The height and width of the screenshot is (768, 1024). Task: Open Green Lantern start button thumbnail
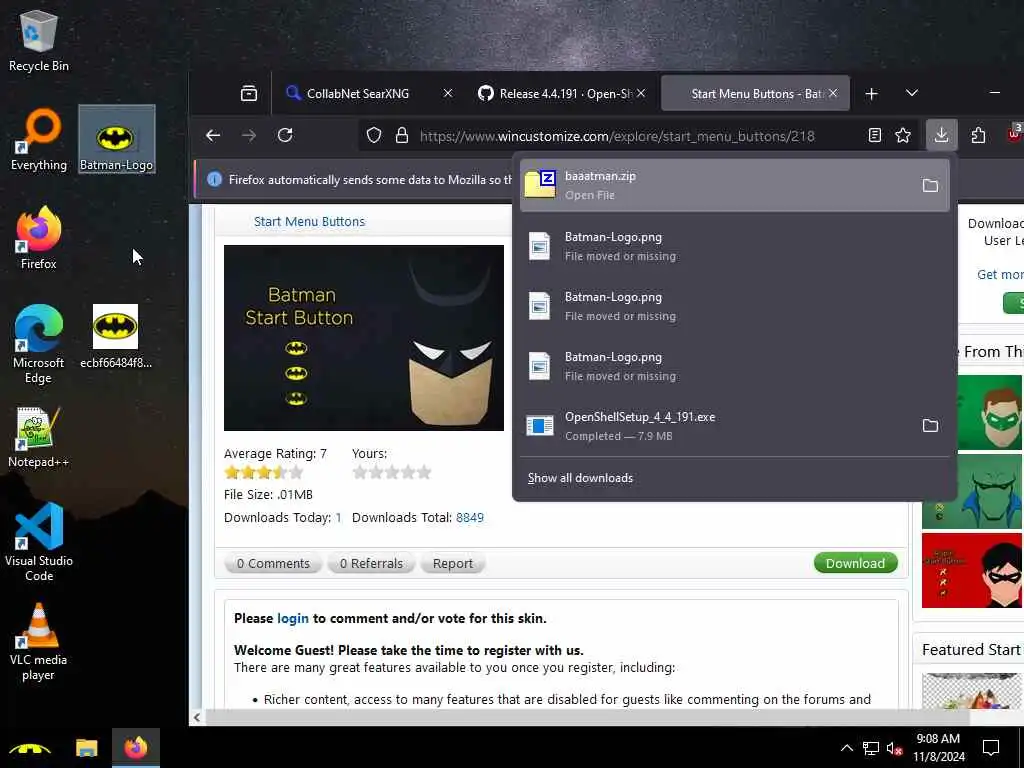[x=989, y=411]
